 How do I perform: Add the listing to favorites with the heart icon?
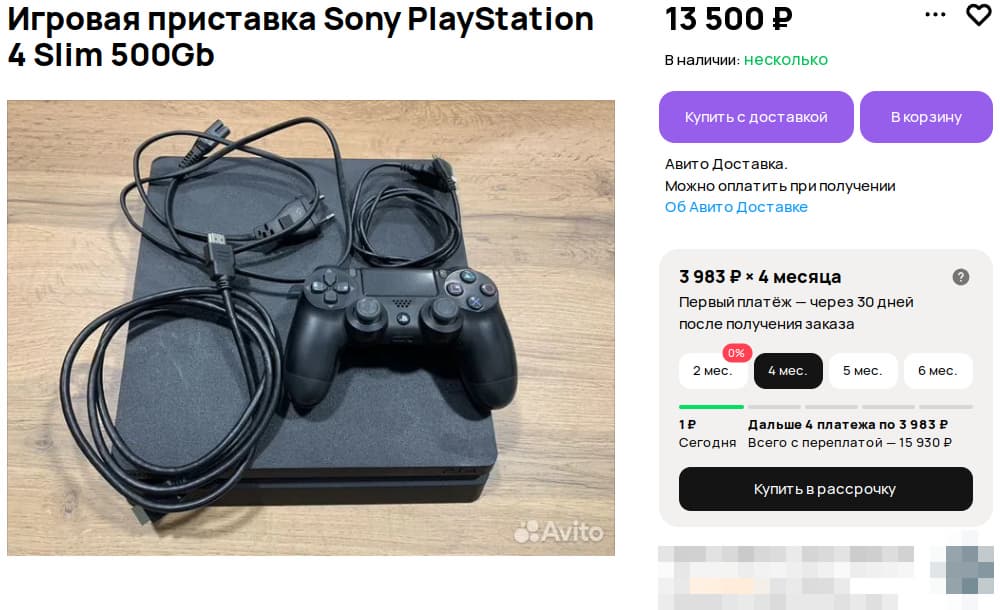click(x=977, y=15)
